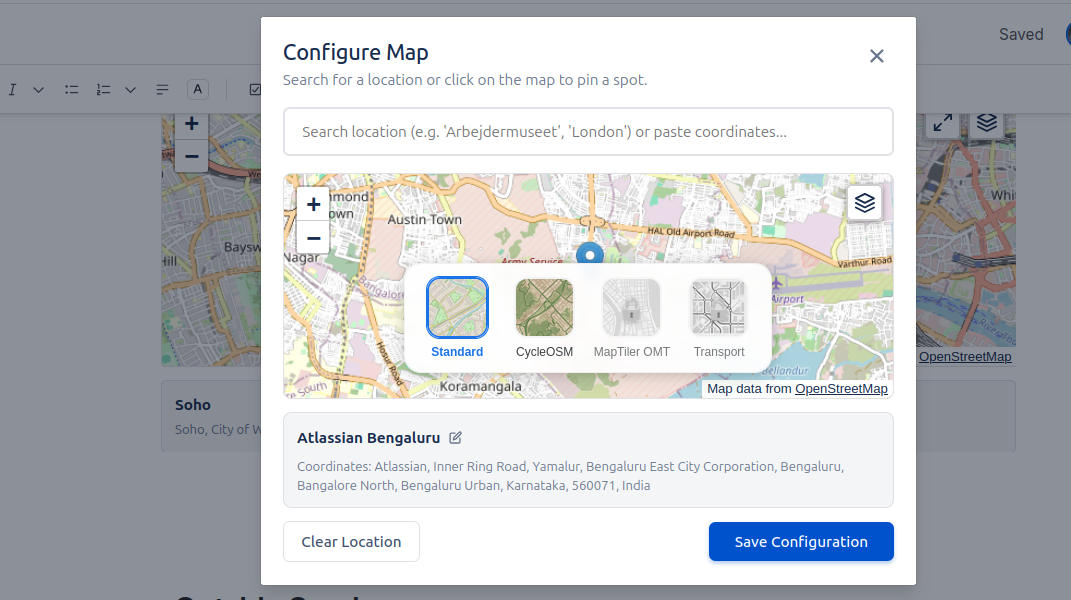Open the text color picker
1071x600 pixels.
click(197, 89)
